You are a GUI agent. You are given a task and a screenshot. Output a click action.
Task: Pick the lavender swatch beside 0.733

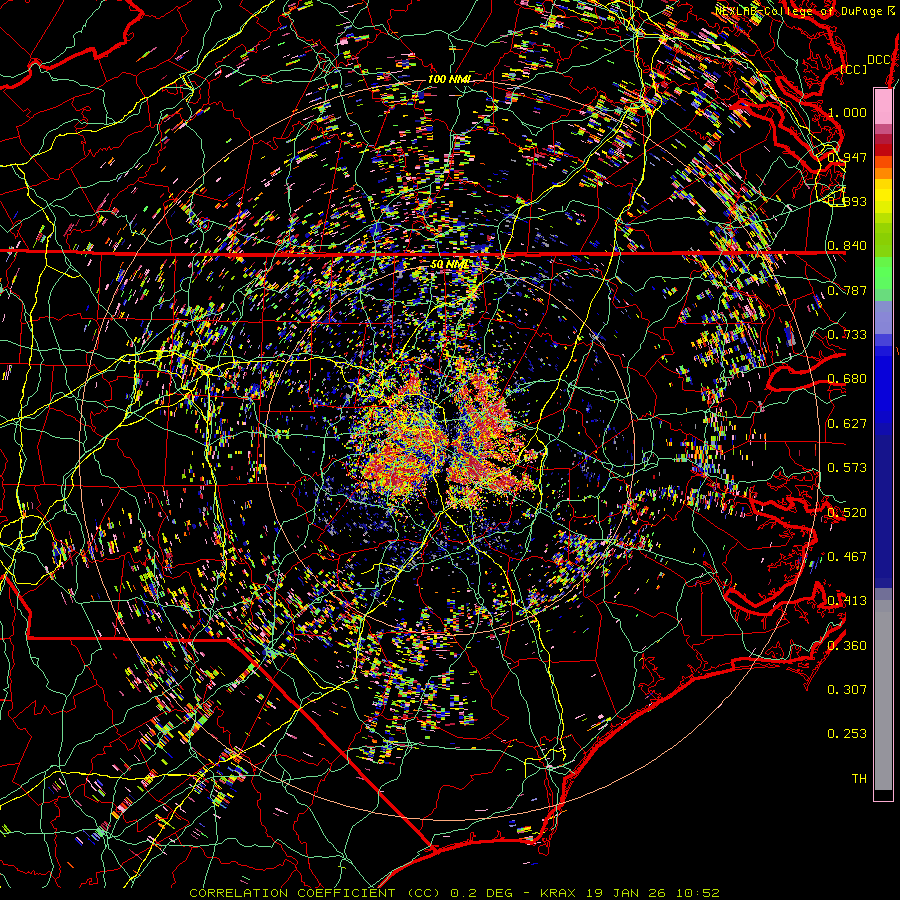coord(883,317)
